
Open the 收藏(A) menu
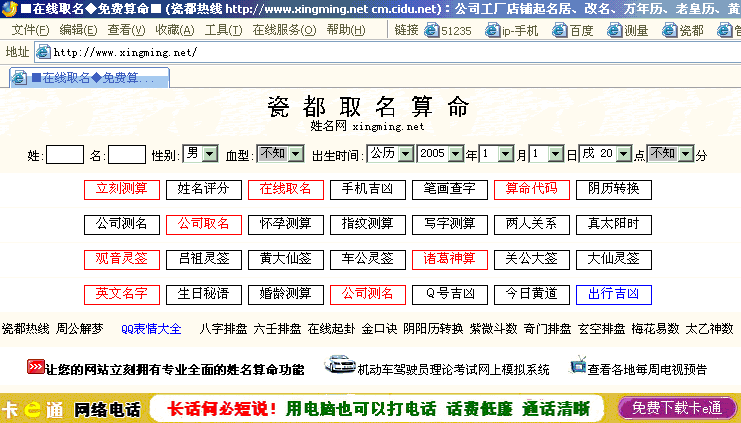tap(175, 30)
